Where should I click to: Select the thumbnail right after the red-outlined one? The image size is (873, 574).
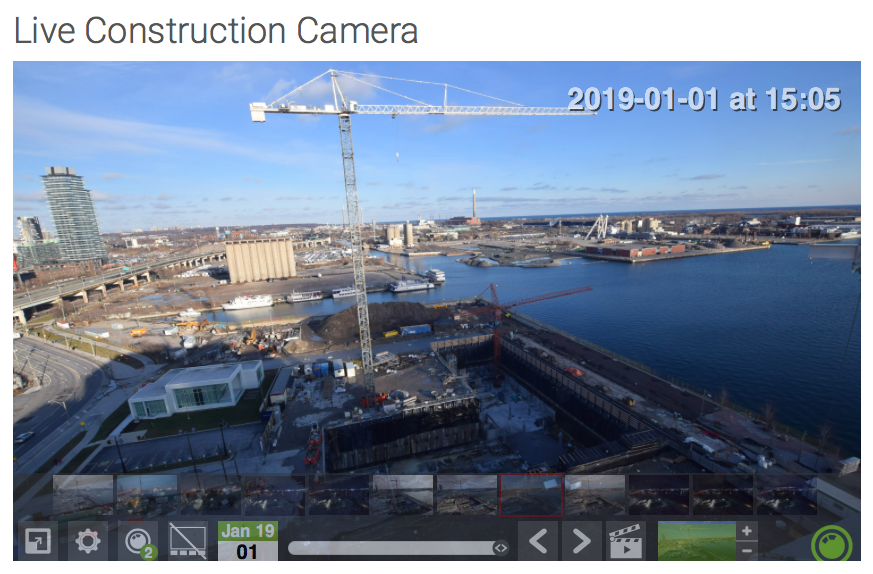pyautogui.click(x=595, y=495)
